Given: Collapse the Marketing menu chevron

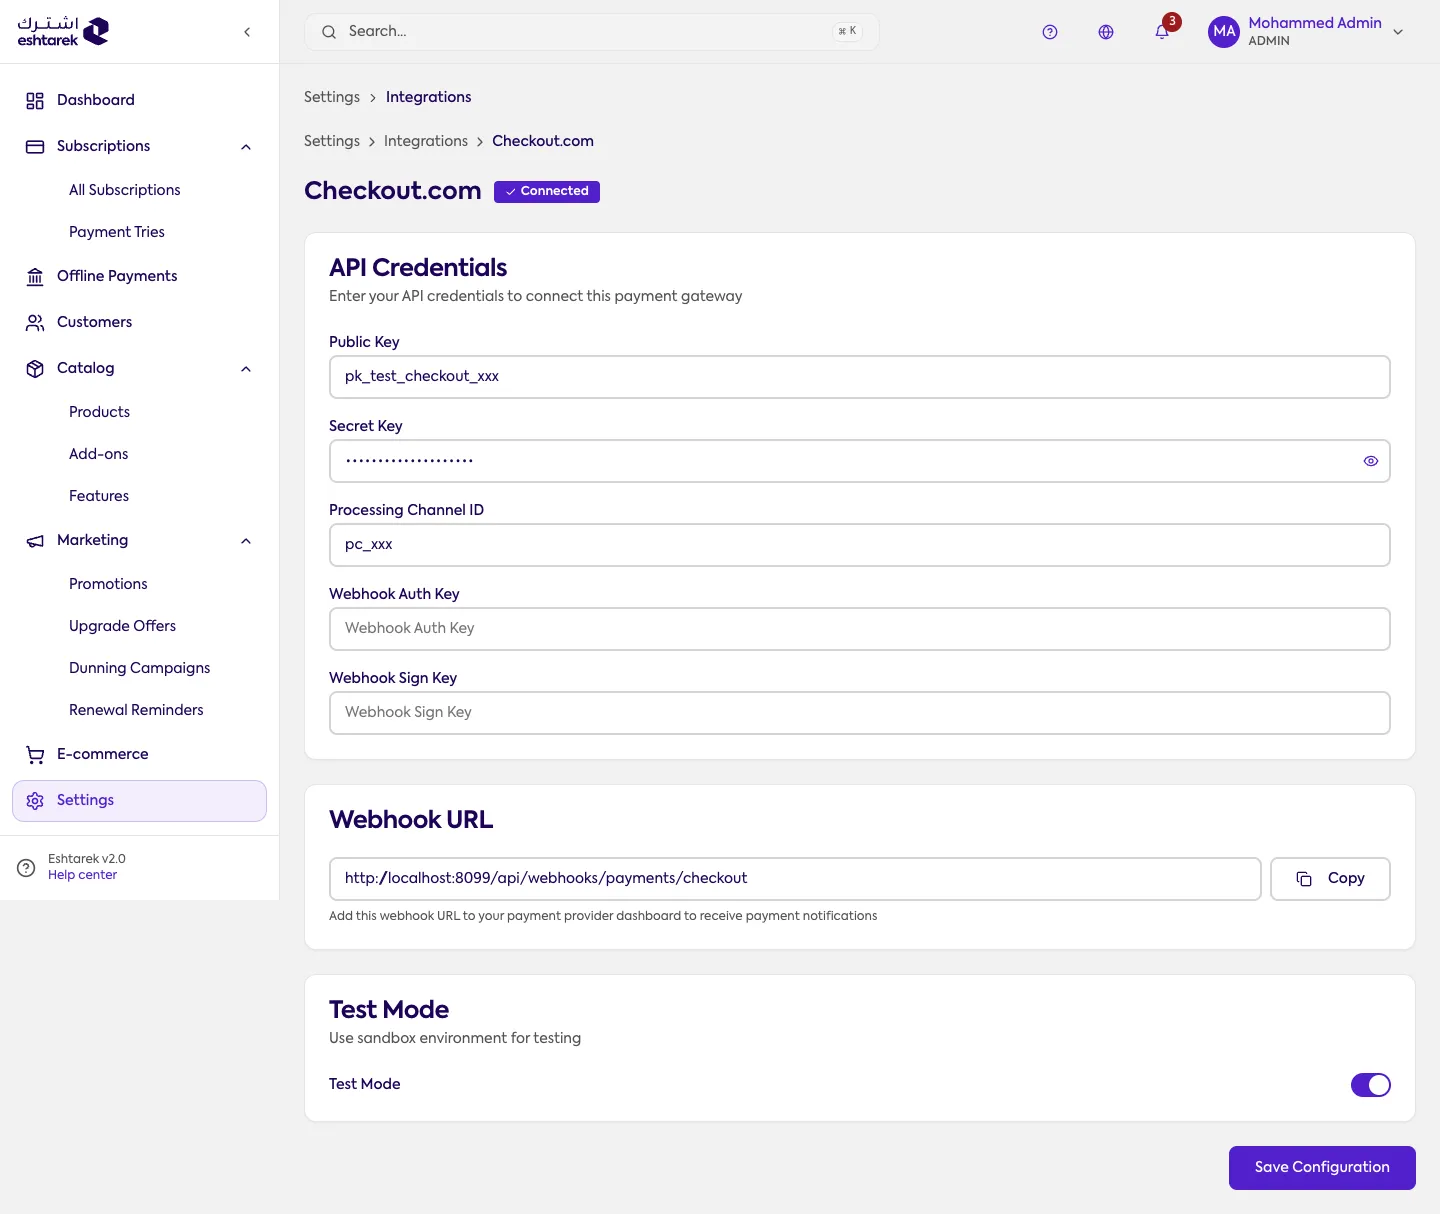Looking at the screenshot, I should tap(246, 541).
